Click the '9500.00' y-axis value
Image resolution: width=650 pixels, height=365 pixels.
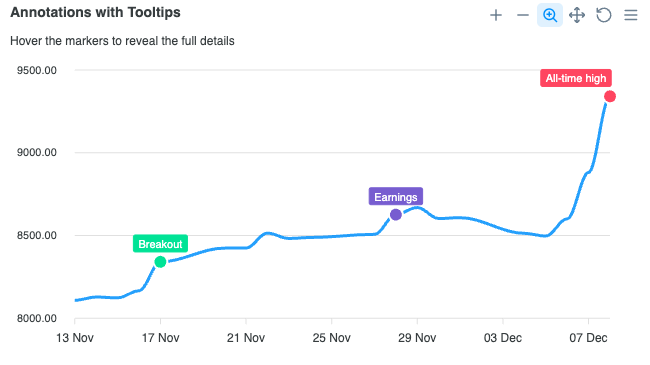[x=37, y=70]
